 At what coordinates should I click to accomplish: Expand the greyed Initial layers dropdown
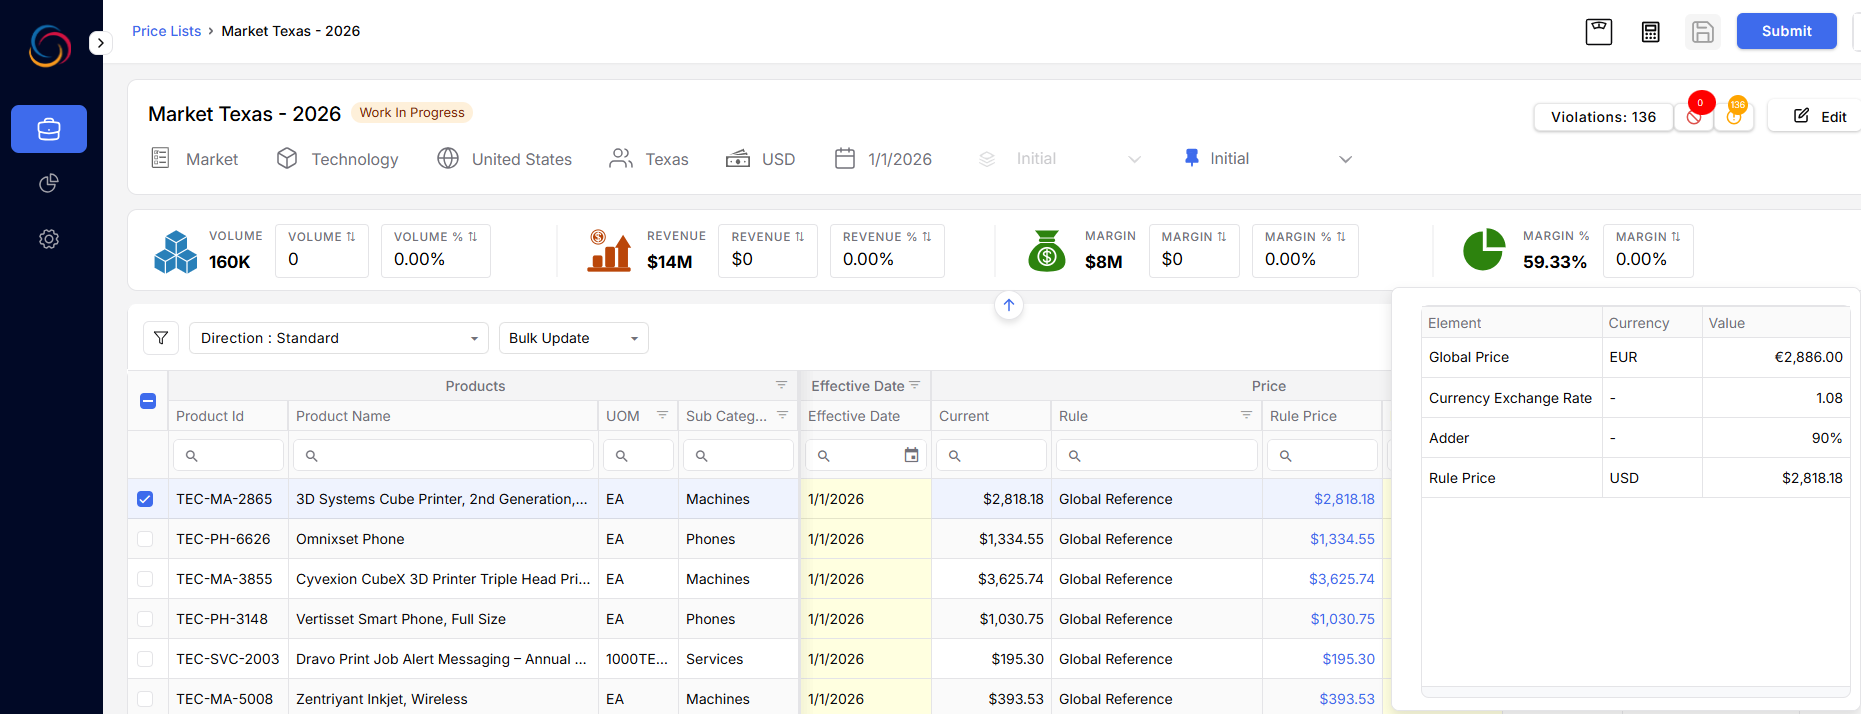[1060, 159]
